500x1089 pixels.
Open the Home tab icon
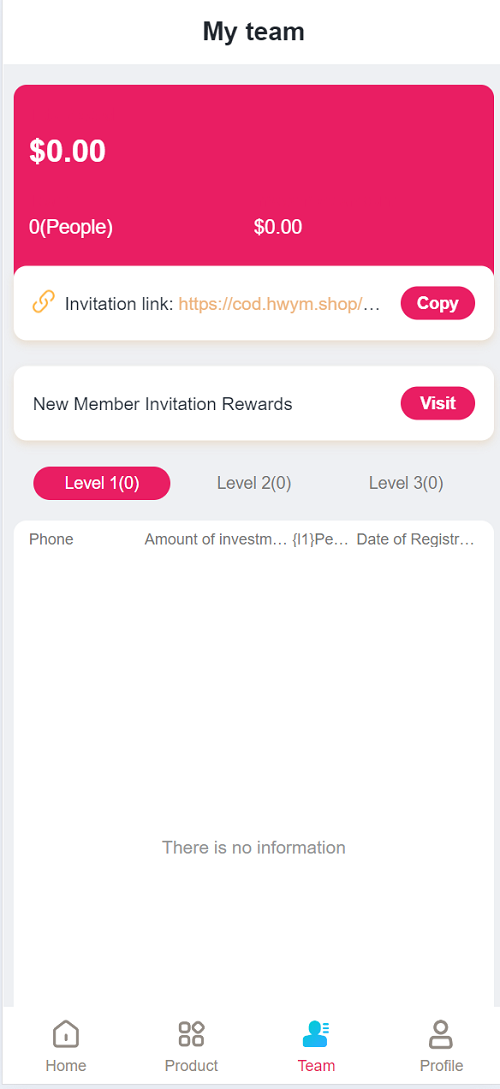(66, 1033)
